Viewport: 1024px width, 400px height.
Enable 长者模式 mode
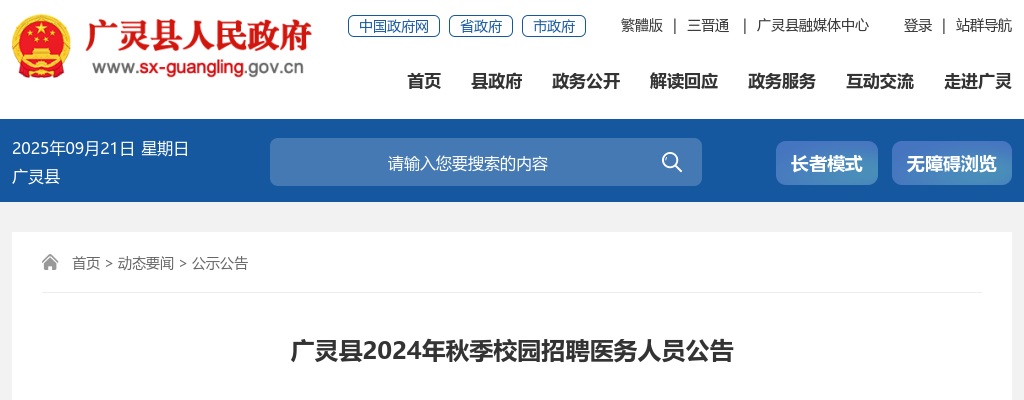pyautogui.click(x=827, y=163)
